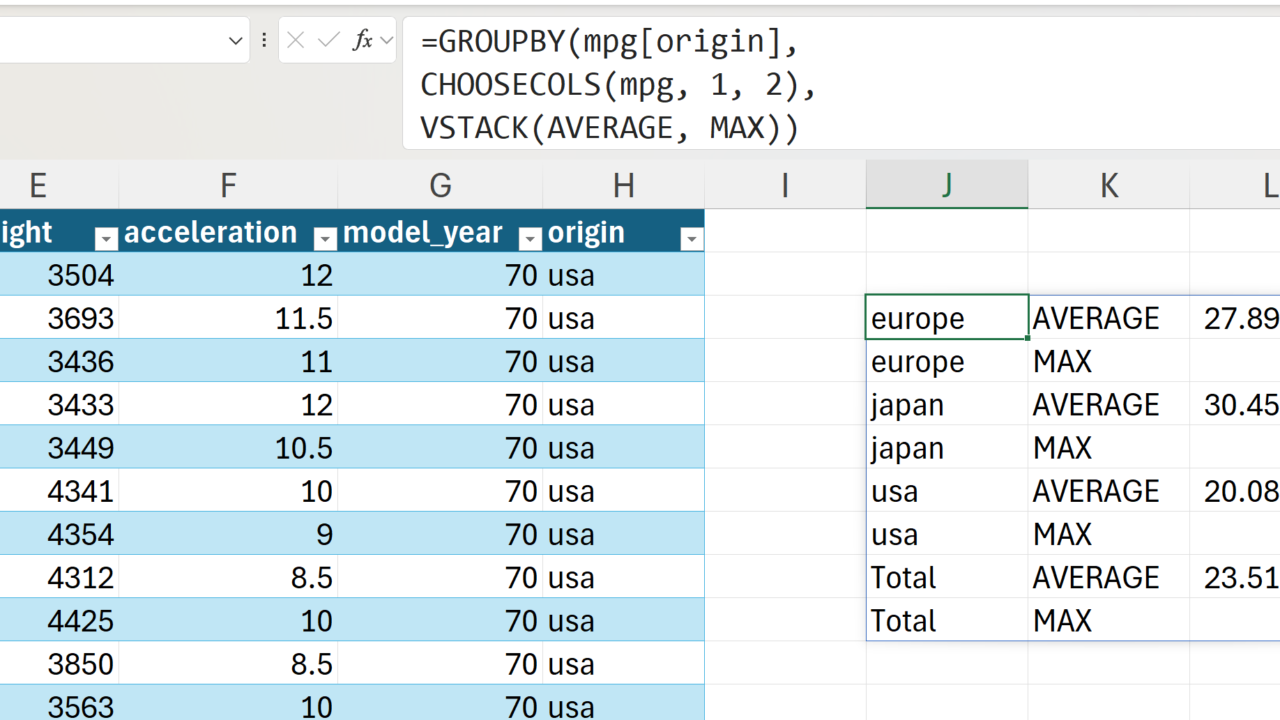Open the Name Box dropdown arrow

tap(236, 41)
